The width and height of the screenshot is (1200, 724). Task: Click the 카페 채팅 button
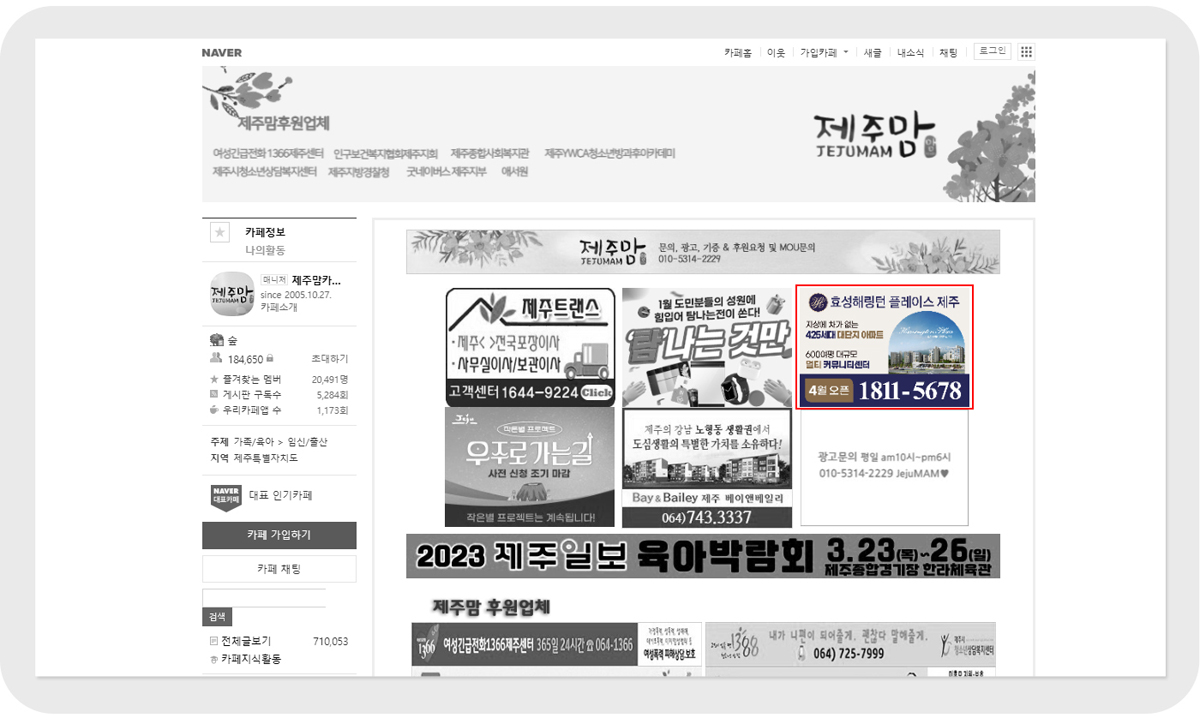279,569
